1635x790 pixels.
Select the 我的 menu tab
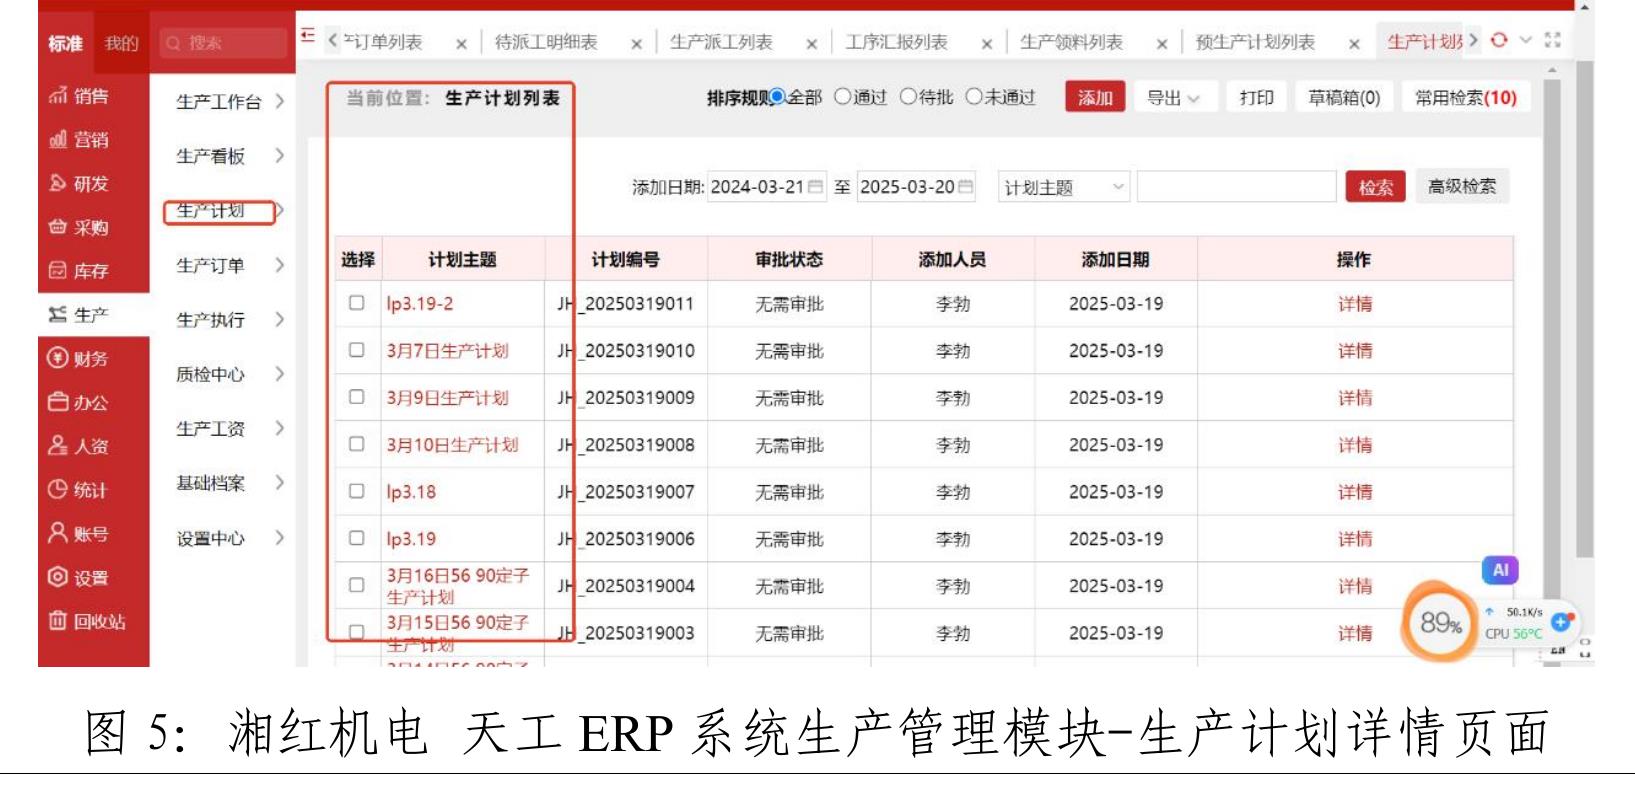click(122, 43)
